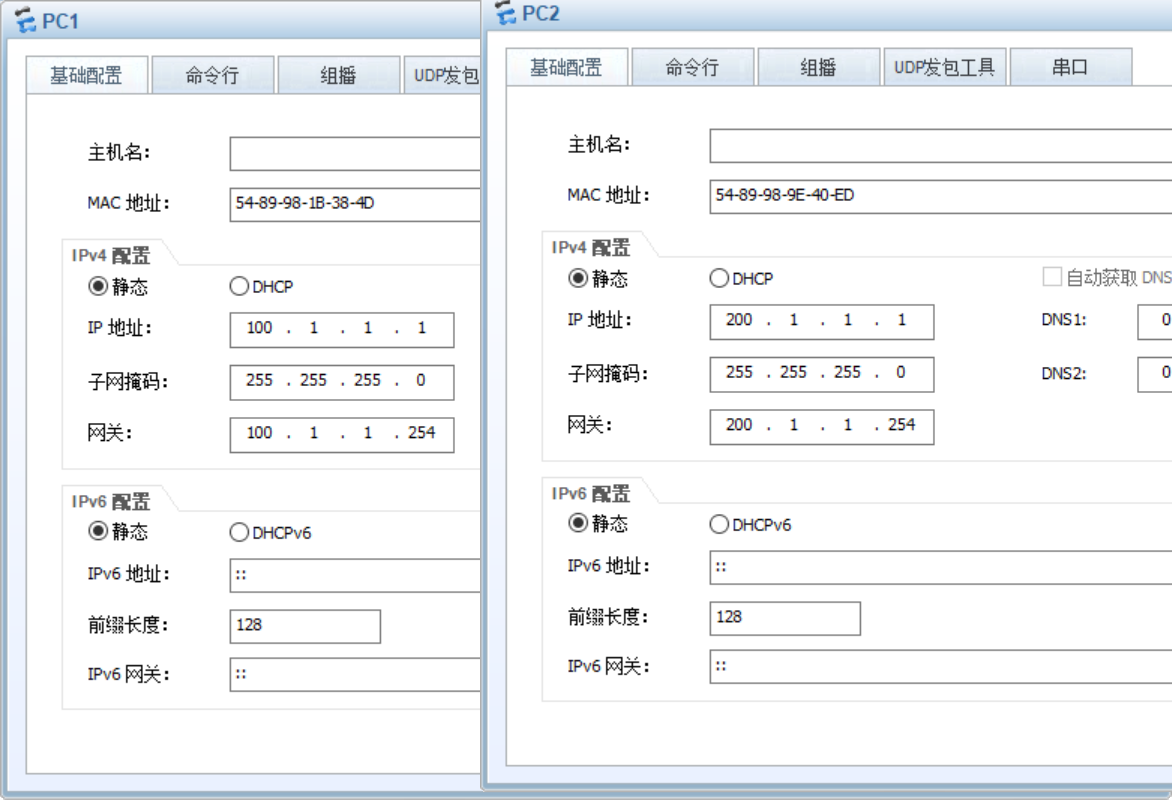Select static IPv6 radio in PC2
The image size is (1172, 800).
coord(578,524)
